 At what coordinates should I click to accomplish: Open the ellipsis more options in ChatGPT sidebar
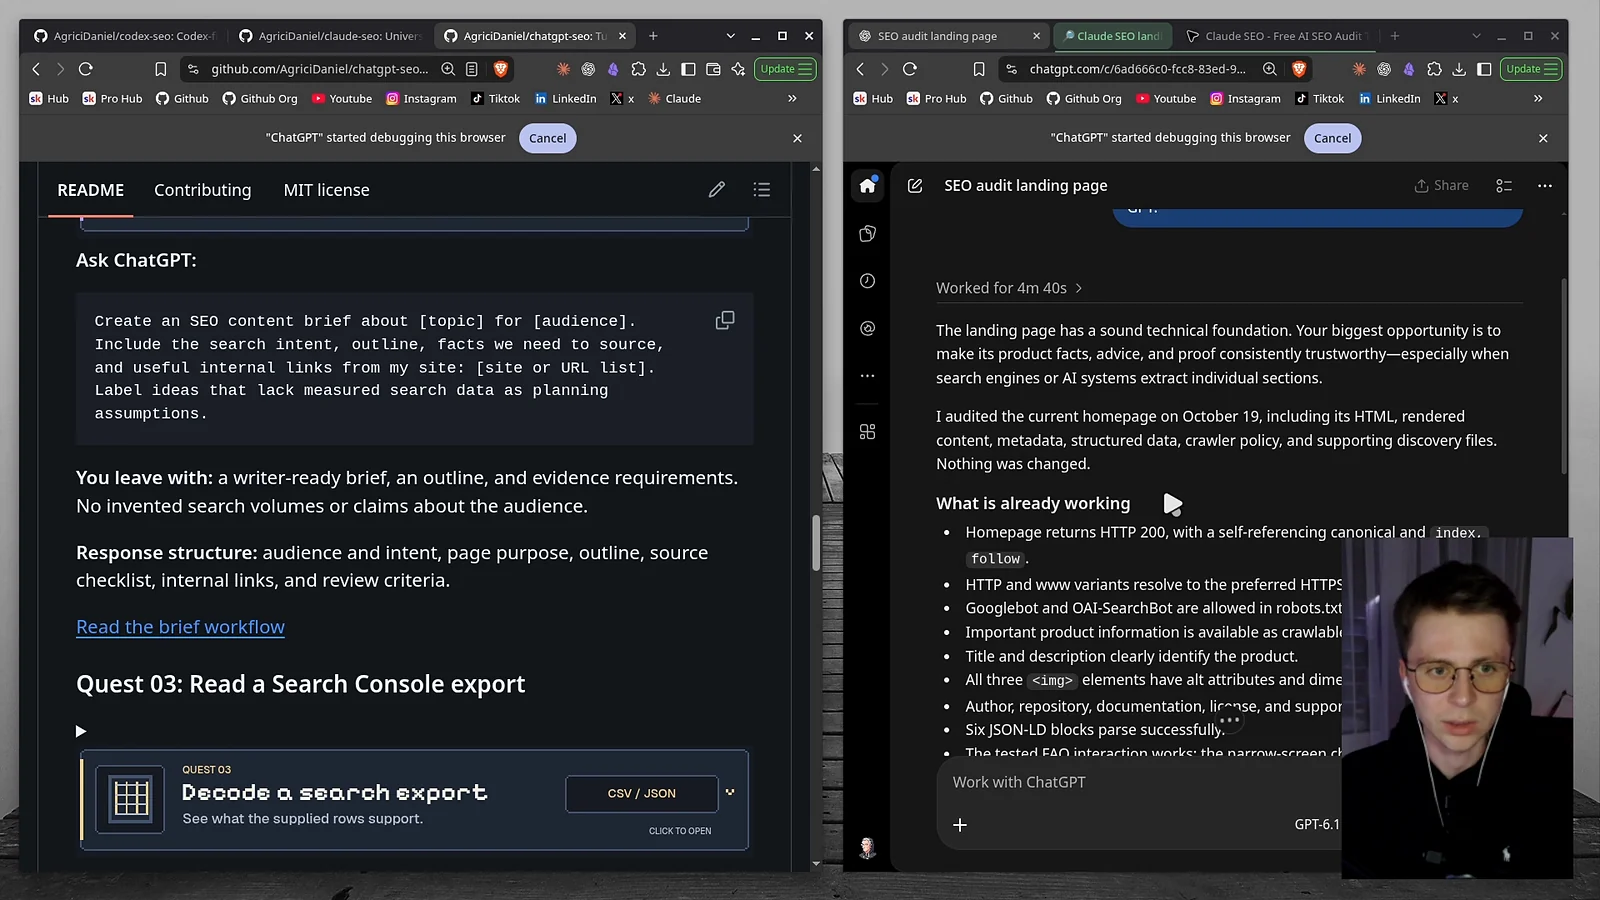point(867,376)
